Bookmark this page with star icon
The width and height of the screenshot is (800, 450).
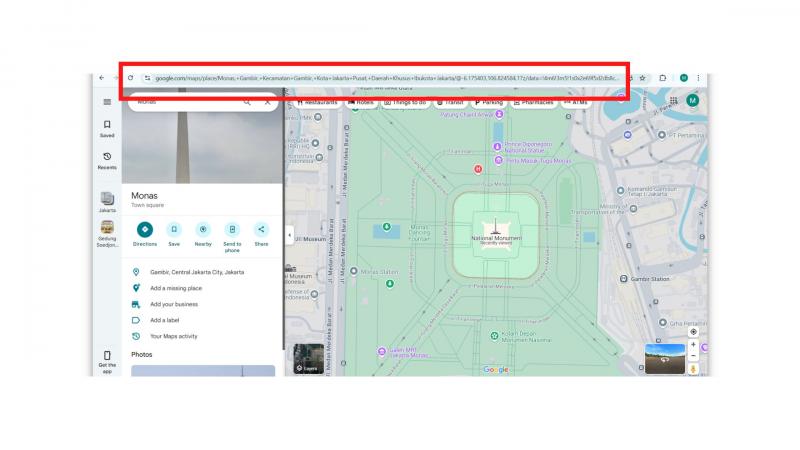click(643, 78)
